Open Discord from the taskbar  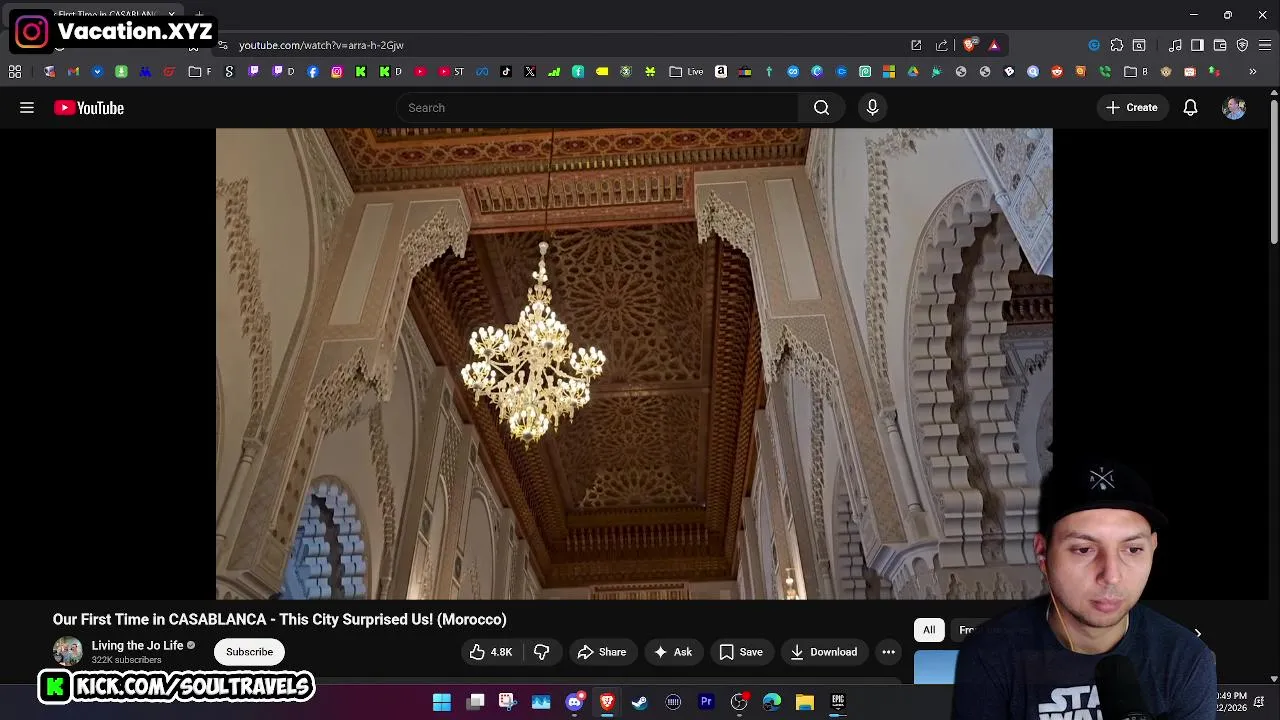(574, 702)
